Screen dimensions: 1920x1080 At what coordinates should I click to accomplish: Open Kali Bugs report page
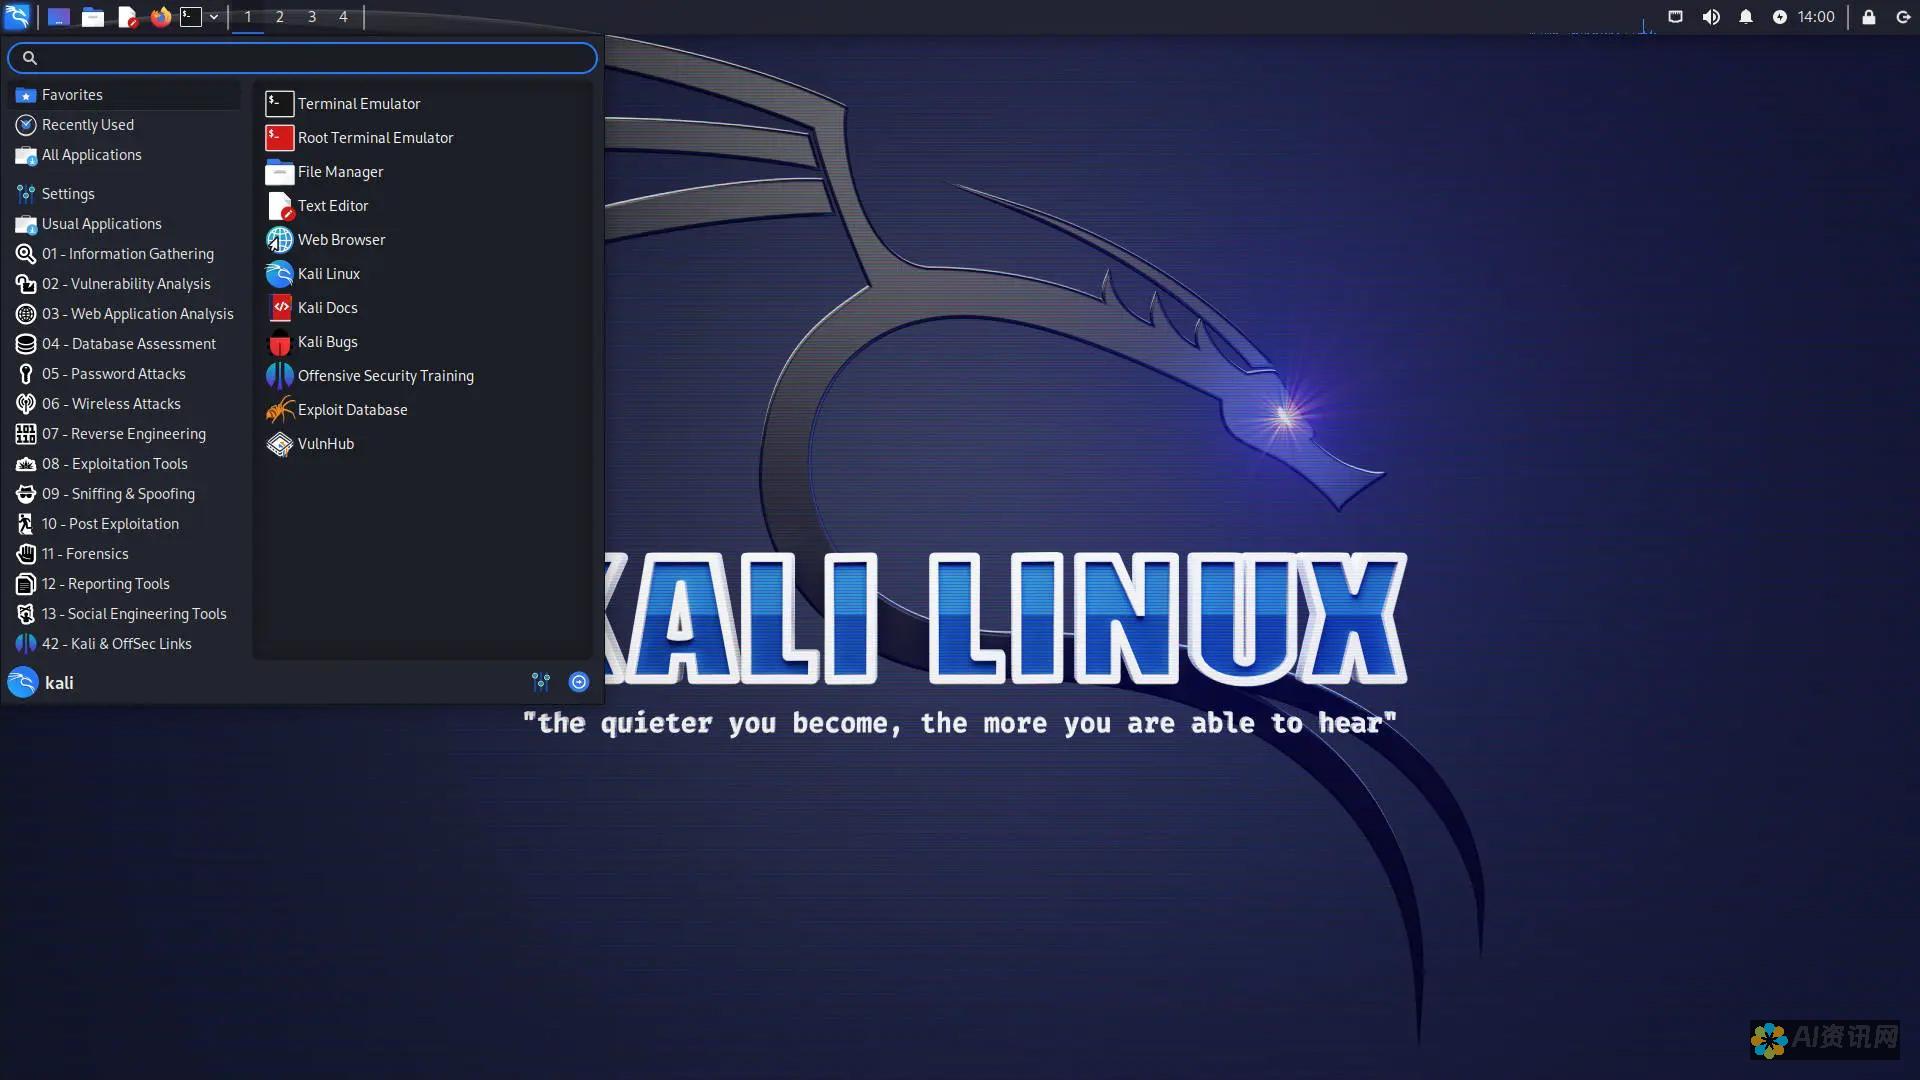(x=327, y=340)
